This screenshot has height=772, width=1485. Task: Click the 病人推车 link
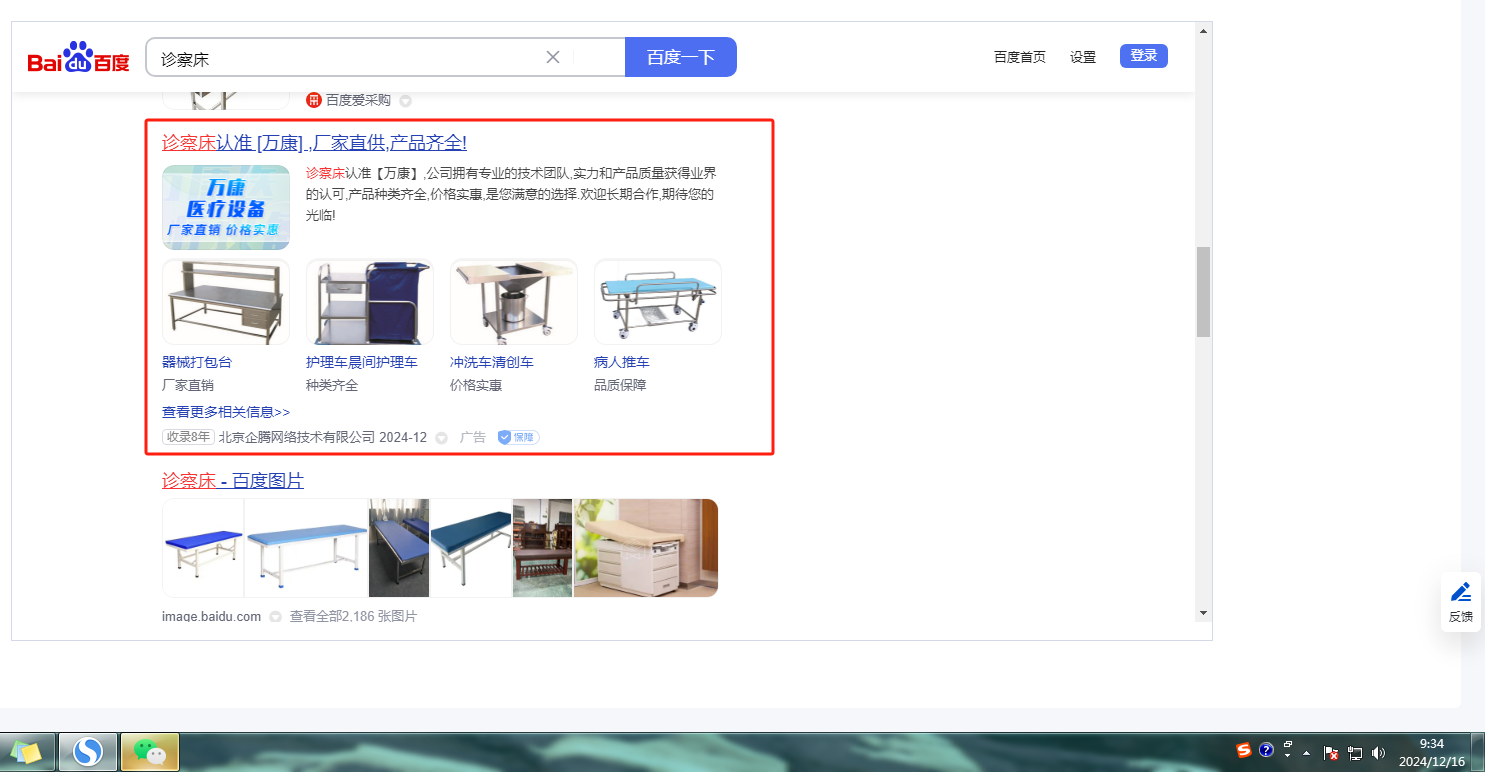[622, 362]
